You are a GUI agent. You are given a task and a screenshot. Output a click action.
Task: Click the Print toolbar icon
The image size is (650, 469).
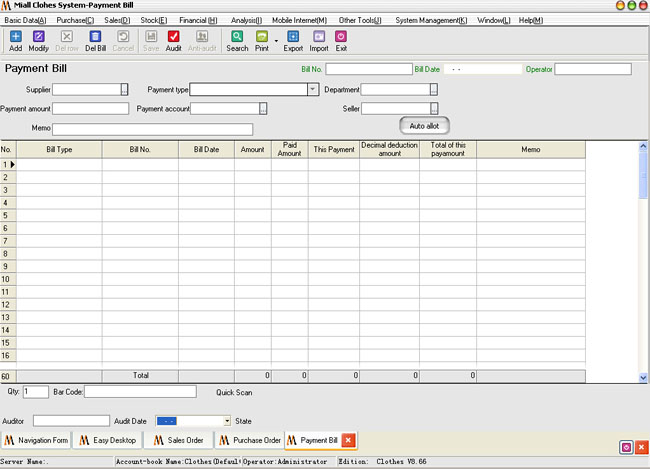[262, 37]
